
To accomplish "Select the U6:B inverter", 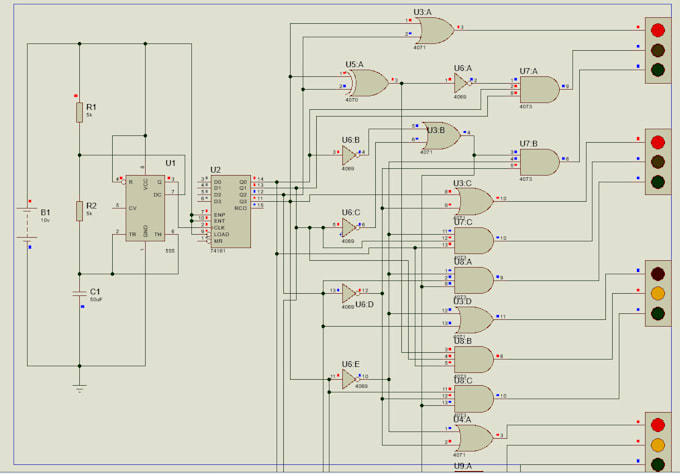I will pos(350,155).
